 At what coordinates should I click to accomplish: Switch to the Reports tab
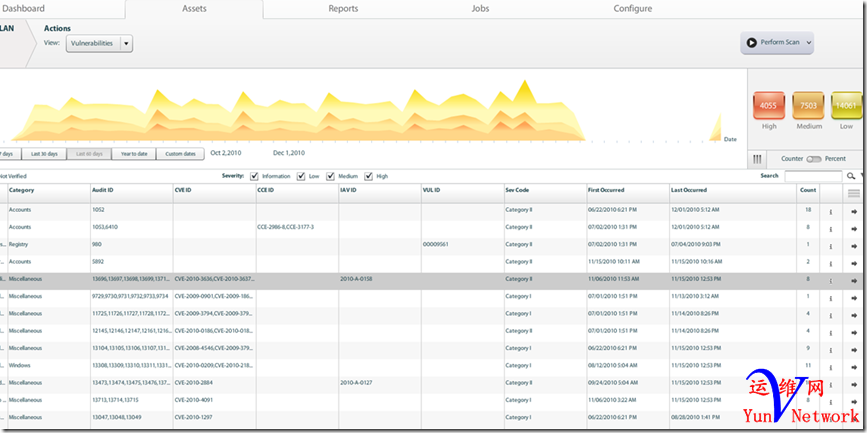pos(343,9)
